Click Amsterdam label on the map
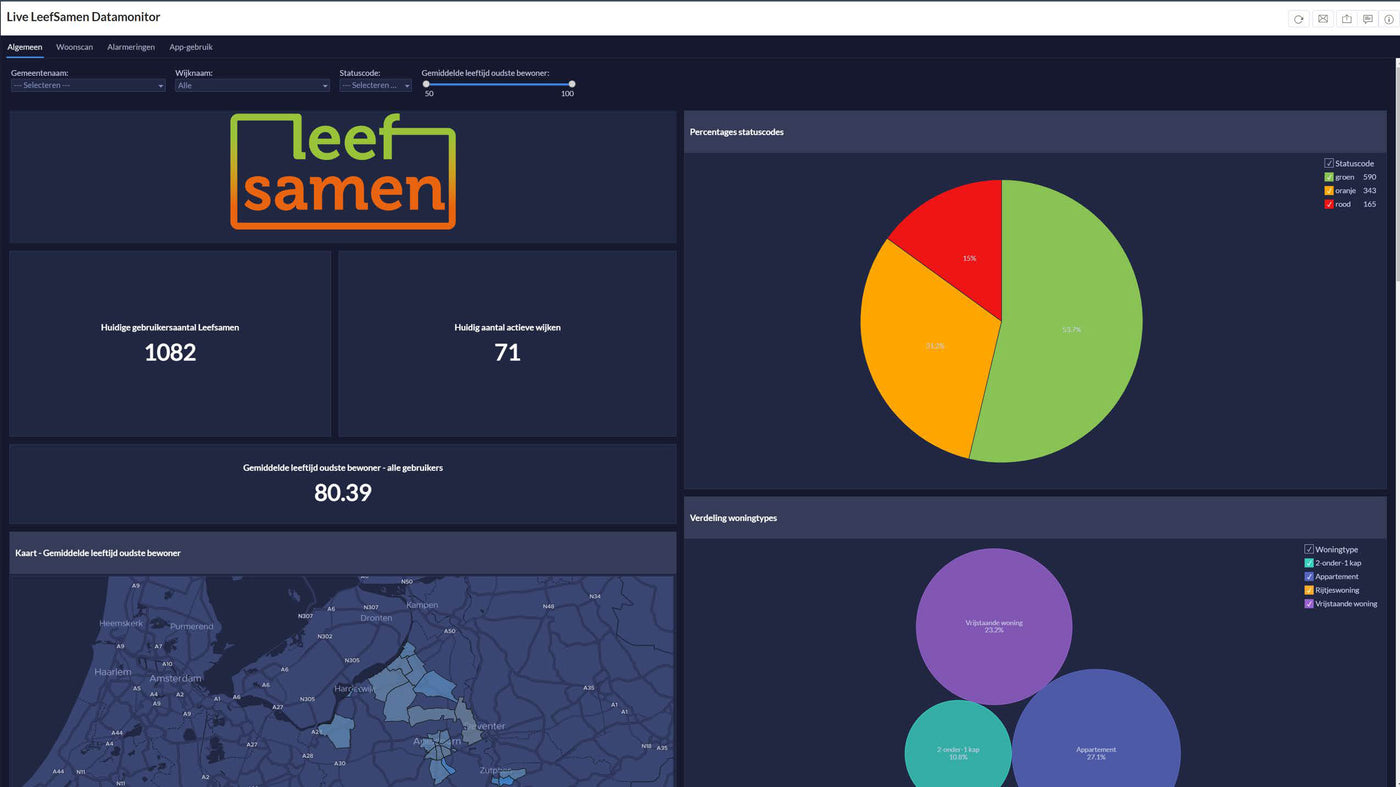This screenshot has height=787, width=1400. coord(175,678)
